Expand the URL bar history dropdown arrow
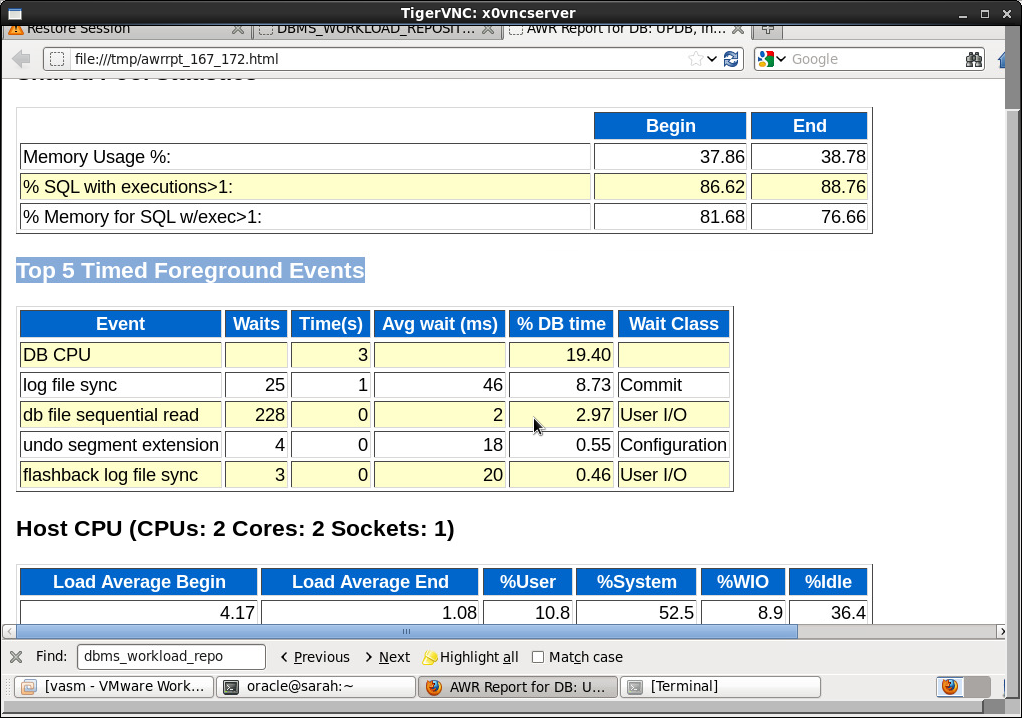This screenshot has height=718, width=1022. (x=712, y=59)
